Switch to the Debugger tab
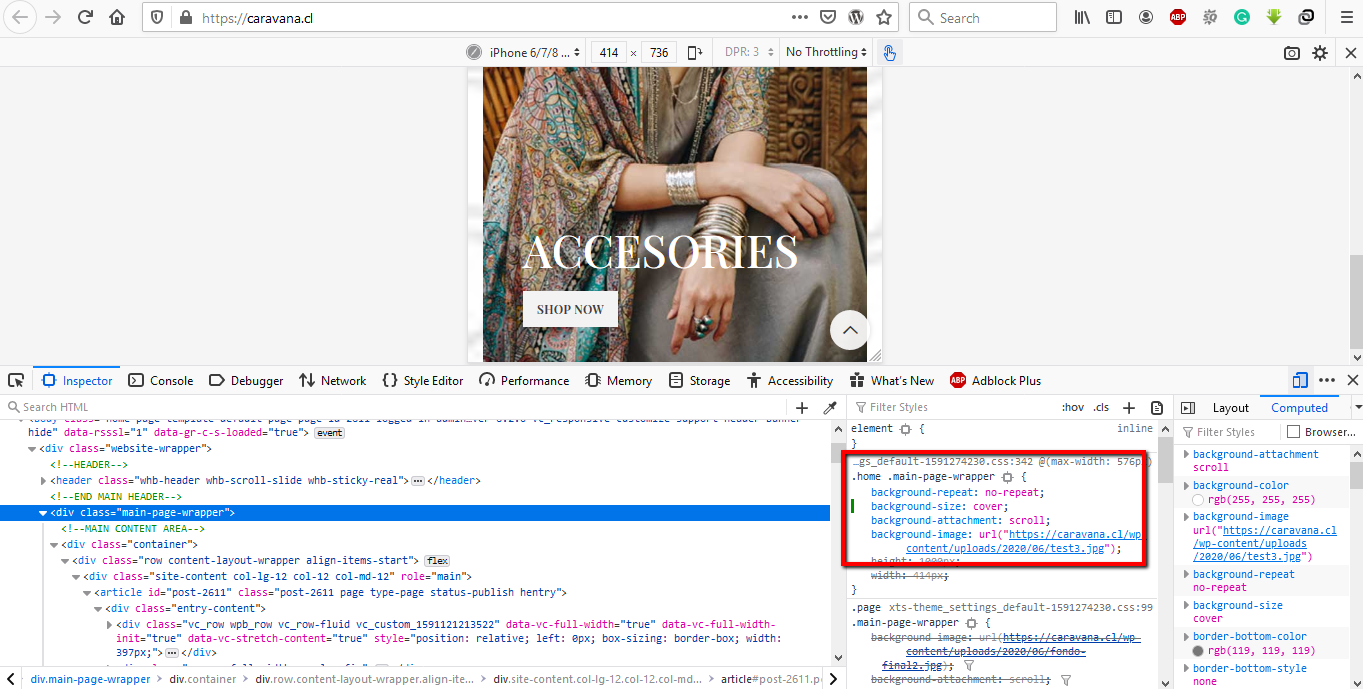The height and width of the screenshot is (689, 1363). tap(246, 380)
